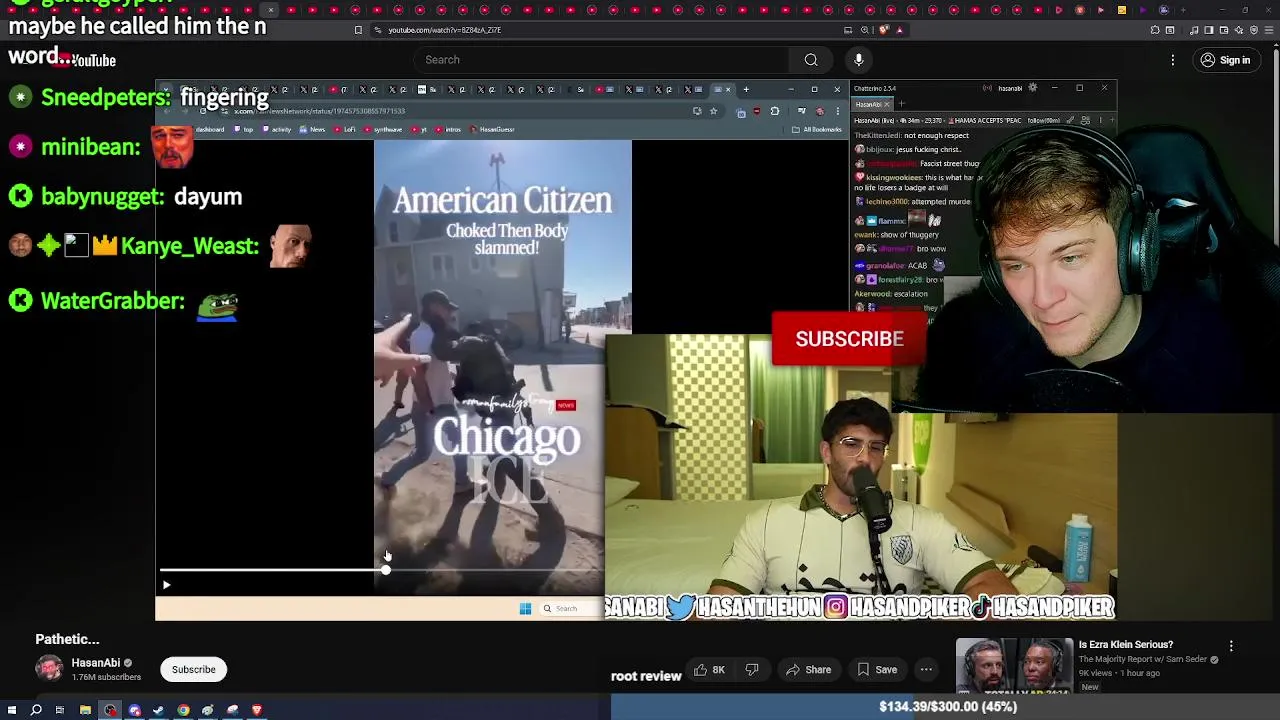Viewport: 1280px width, 720px height.
Task: Open Task View on the taskbar
Action: click(x=60, y=710)
